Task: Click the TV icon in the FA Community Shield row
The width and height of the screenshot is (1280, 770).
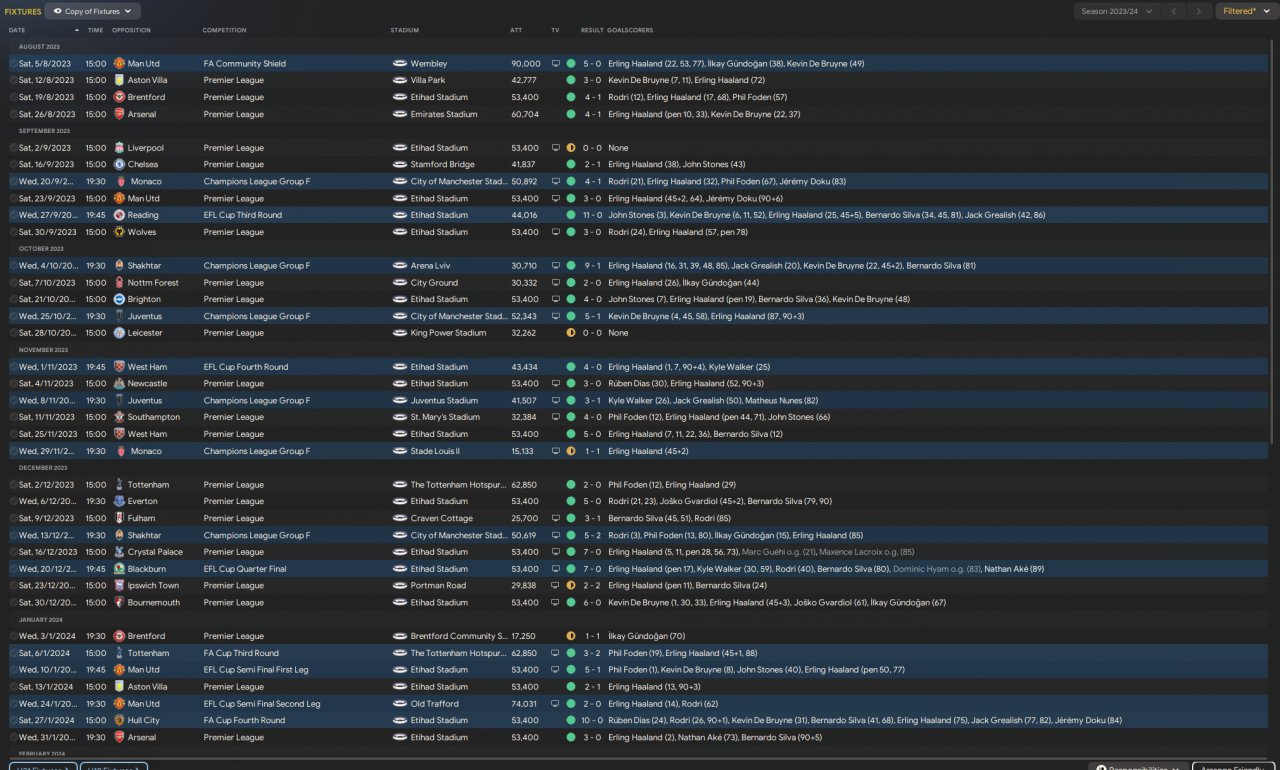Action: pyautogui.click(x=556, y=63)
